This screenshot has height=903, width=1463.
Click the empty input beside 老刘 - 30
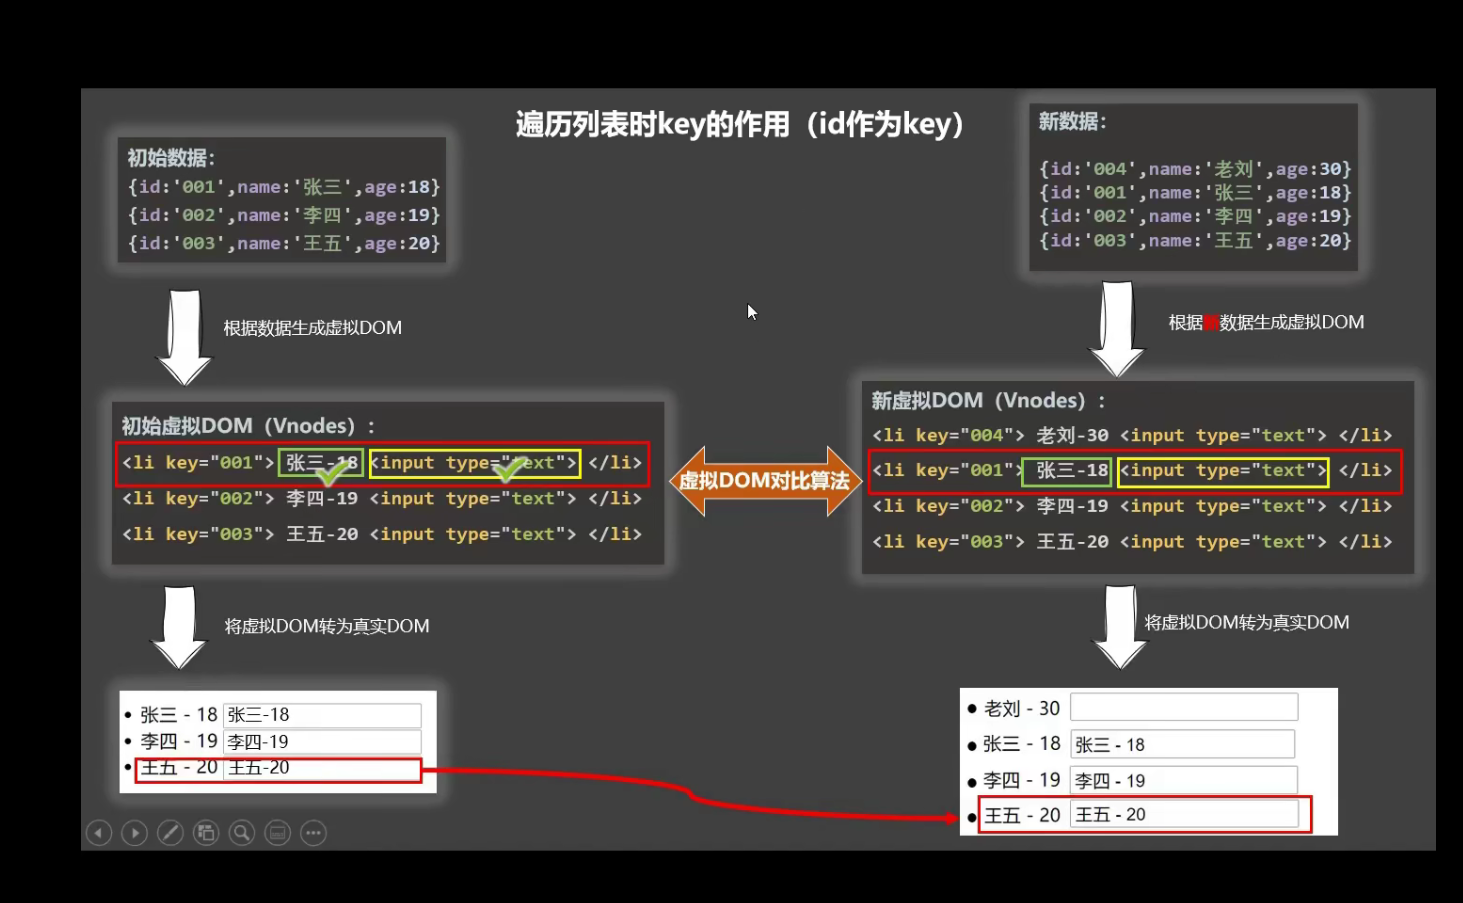(x=1183, y=708)
